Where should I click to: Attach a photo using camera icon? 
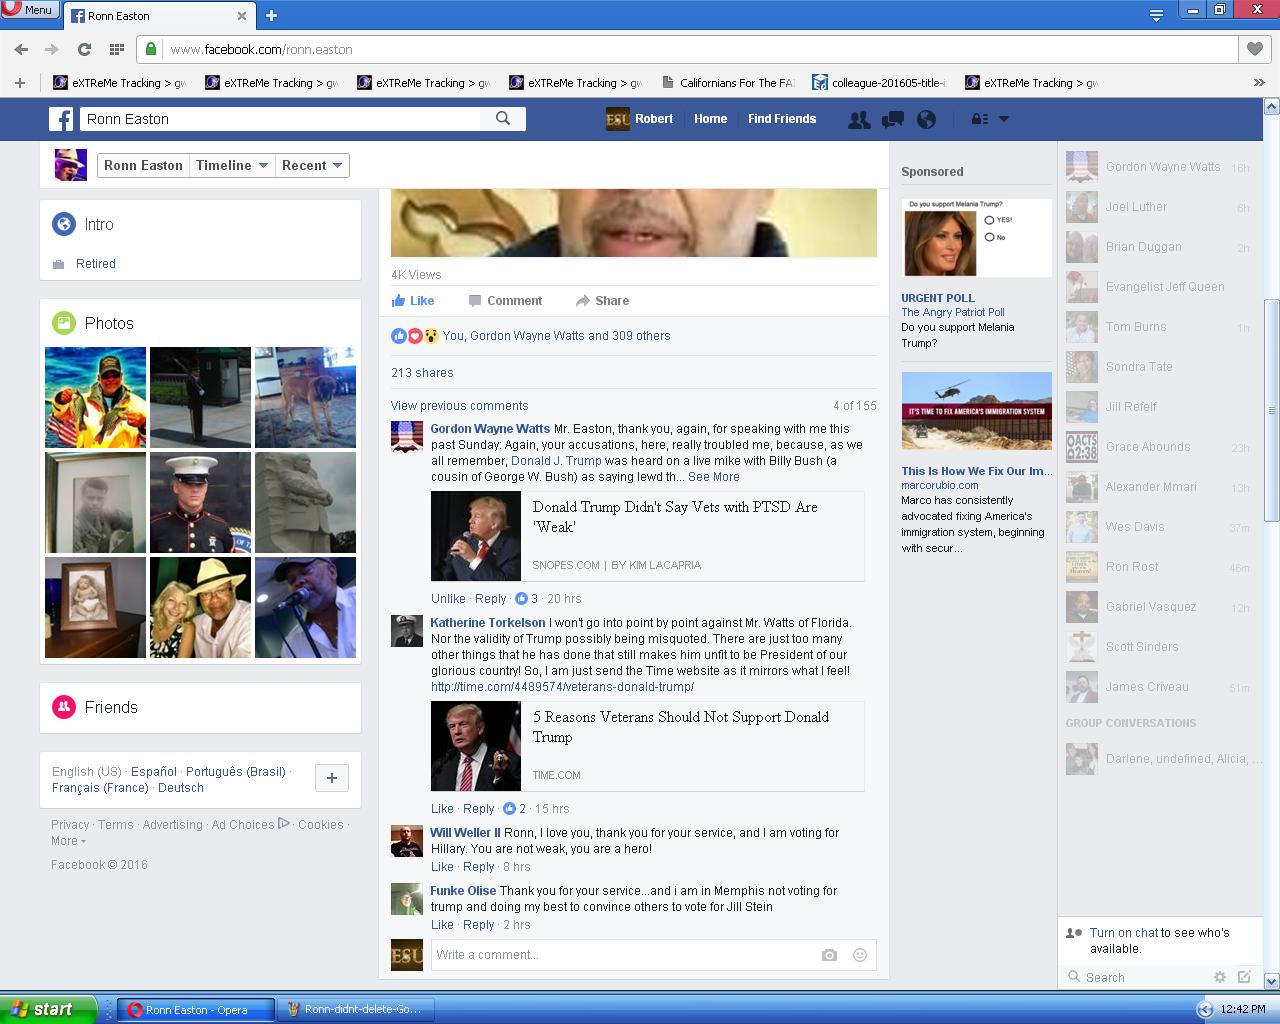click(829, 955)
